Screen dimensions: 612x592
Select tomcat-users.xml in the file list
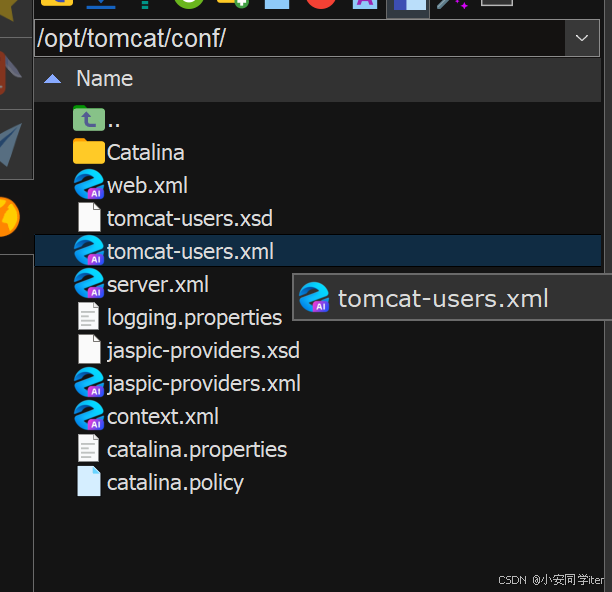[190, 252]
